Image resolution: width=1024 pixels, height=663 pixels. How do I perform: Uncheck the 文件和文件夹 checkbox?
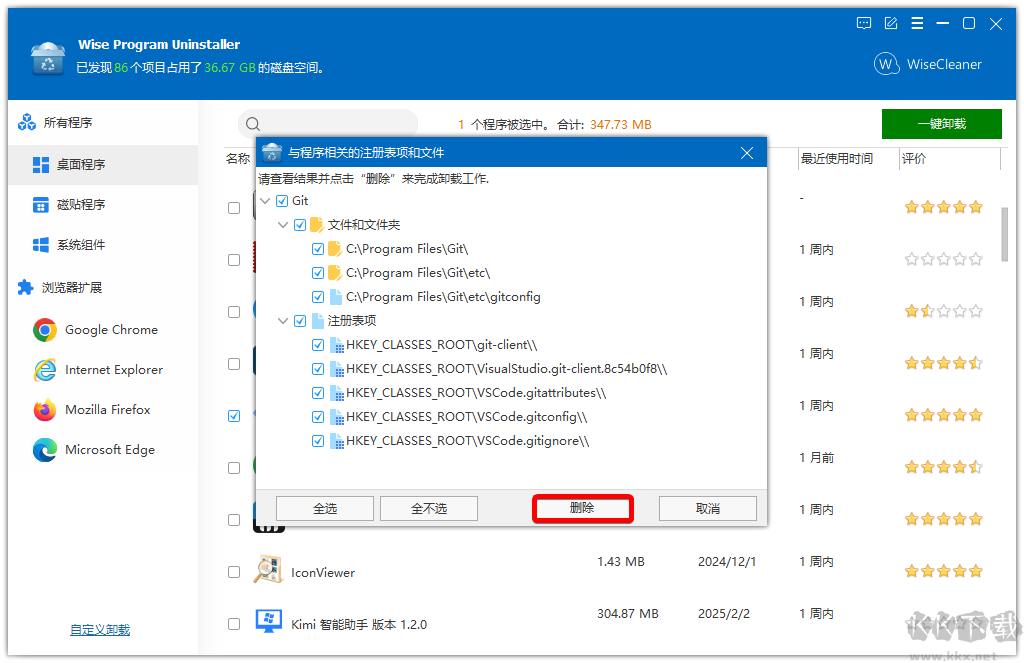tap(300, 225)
